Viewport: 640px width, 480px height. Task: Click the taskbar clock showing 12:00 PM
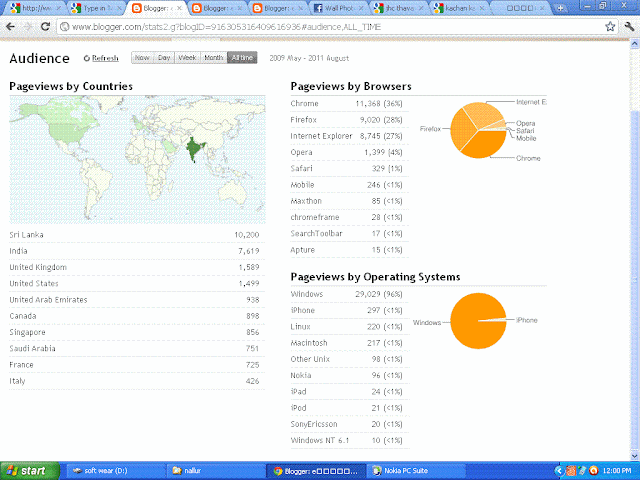pyautogui.click(x=616, y=471)
